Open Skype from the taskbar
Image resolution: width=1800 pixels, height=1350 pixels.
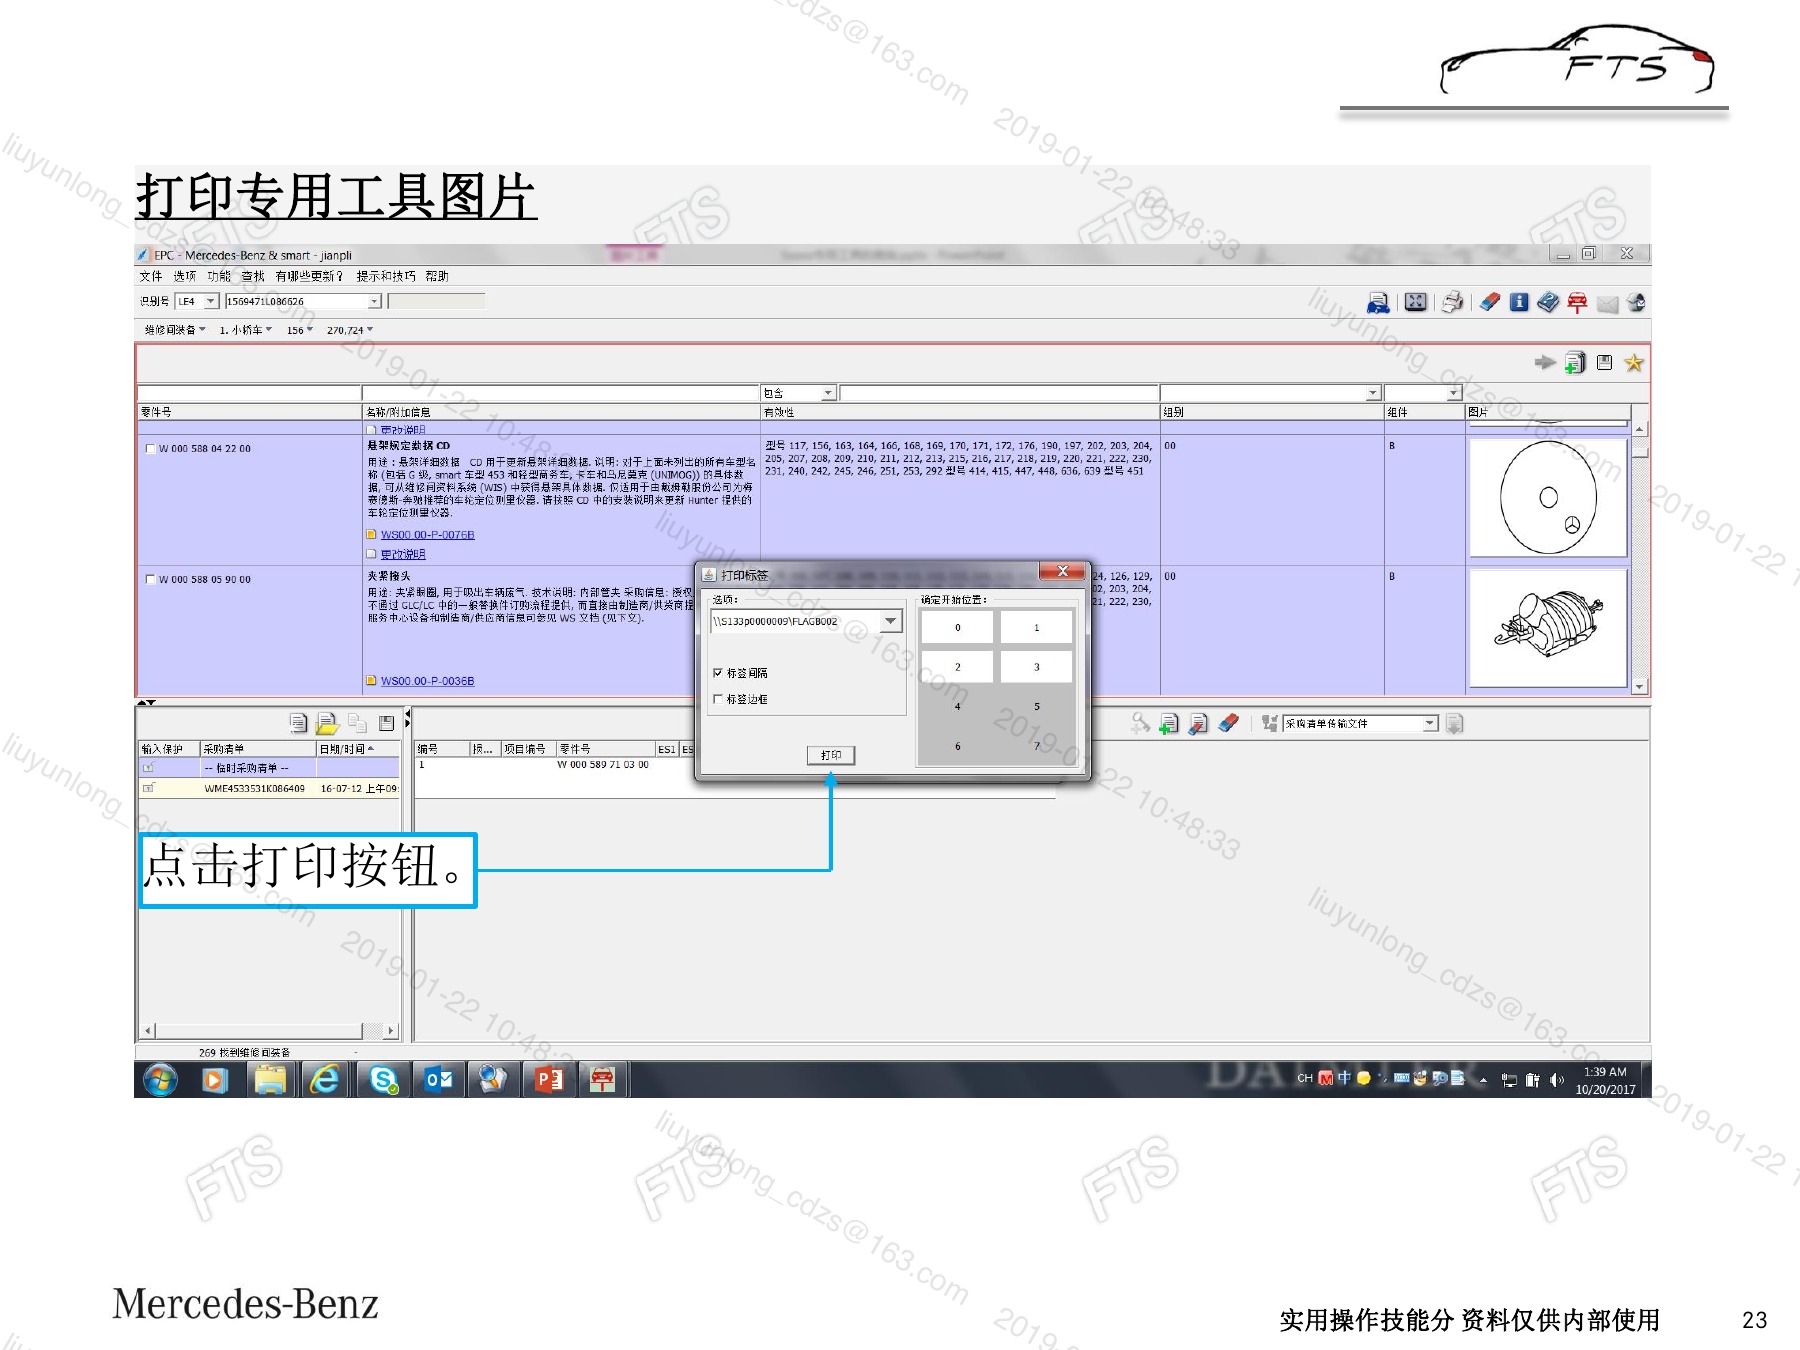coord(383,1079)
